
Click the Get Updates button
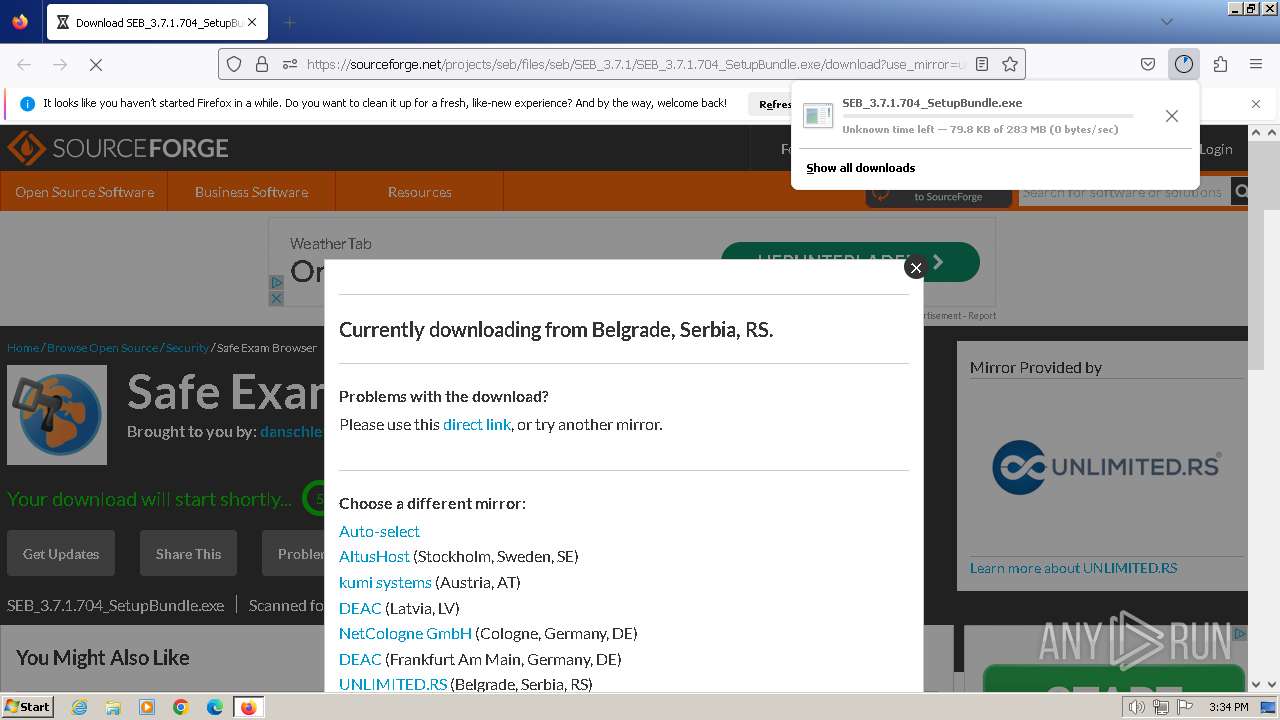tap(61, 553)
